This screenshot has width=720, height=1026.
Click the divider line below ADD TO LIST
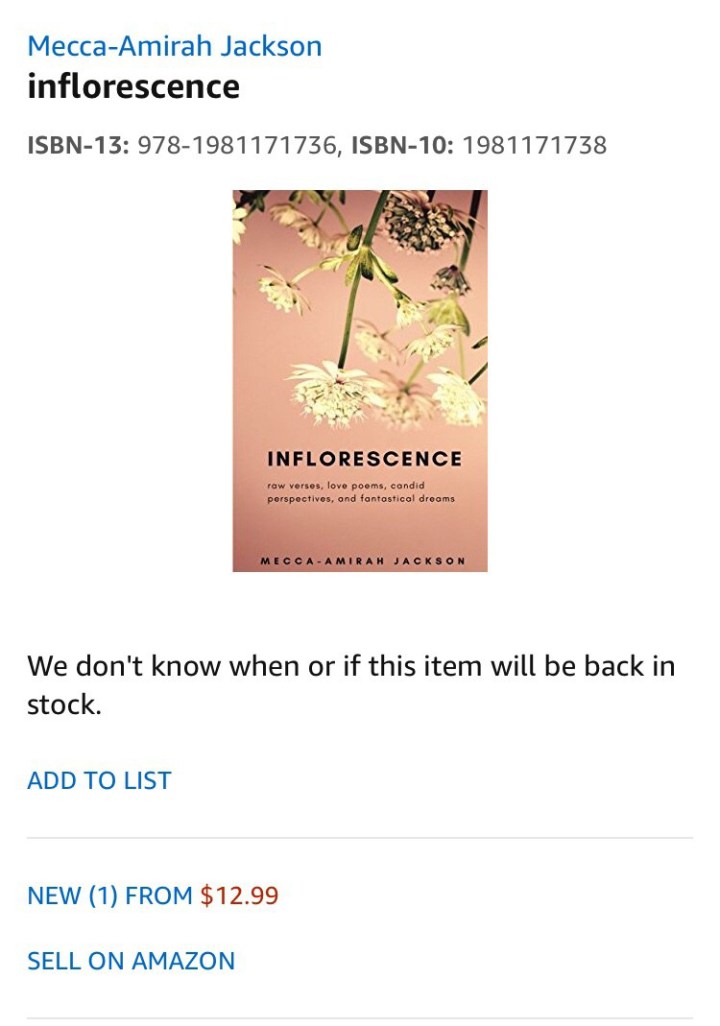pos(360,837)
